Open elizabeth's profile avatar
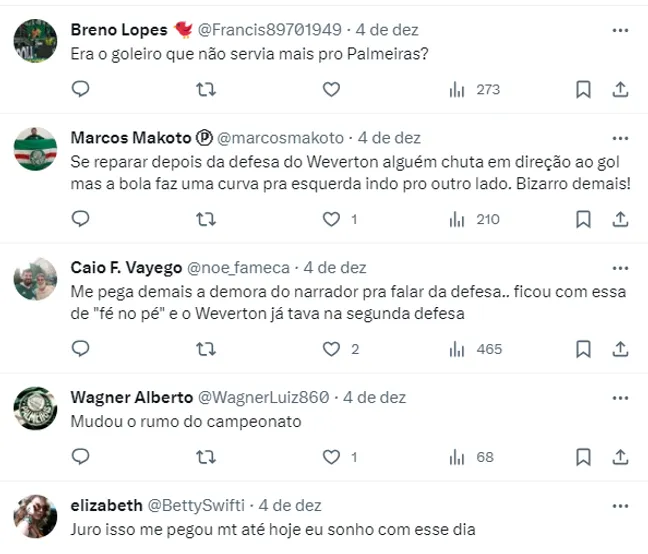This screenshot has height=554, width=648. pos(34,513)
